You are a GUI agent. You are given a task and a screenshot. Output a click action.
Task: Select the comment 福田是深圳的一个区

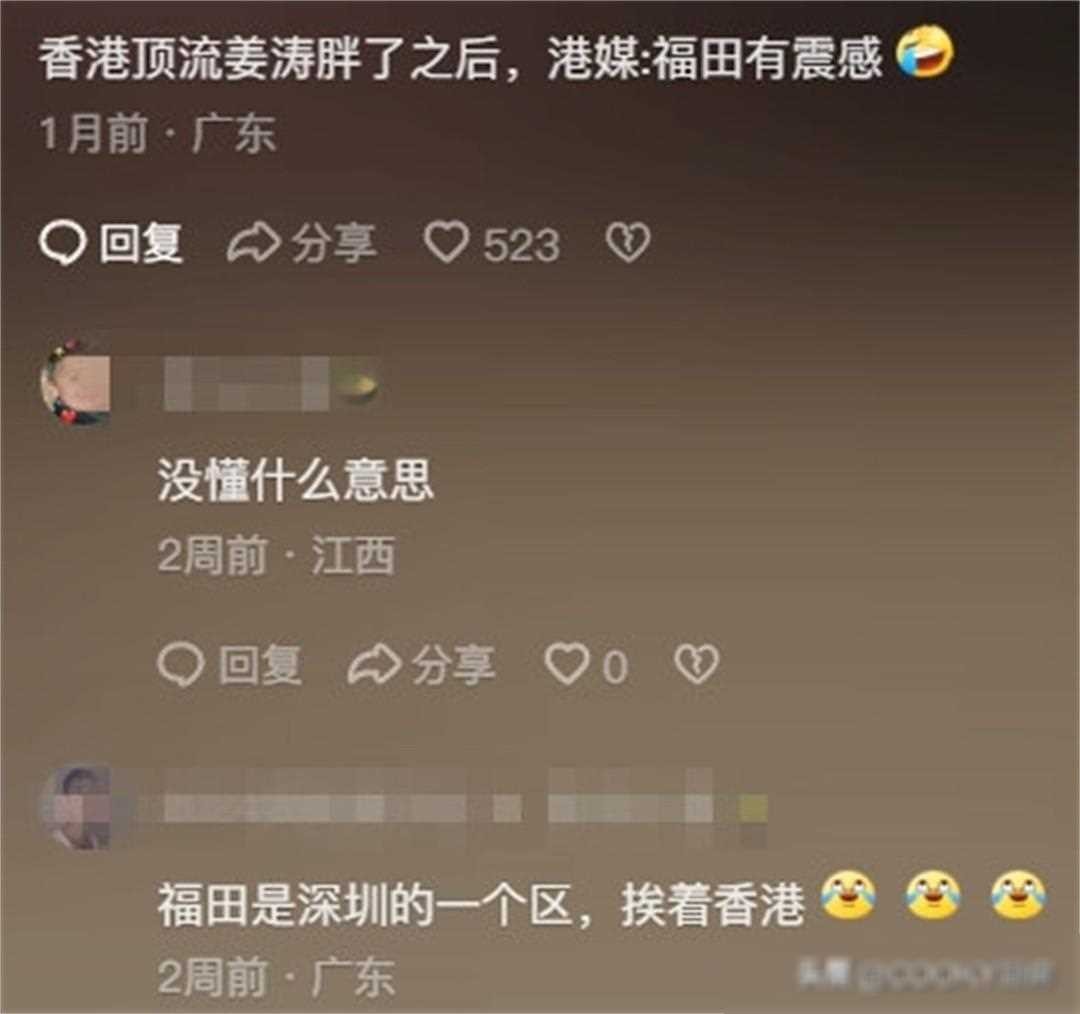click(x=366, y=904)
